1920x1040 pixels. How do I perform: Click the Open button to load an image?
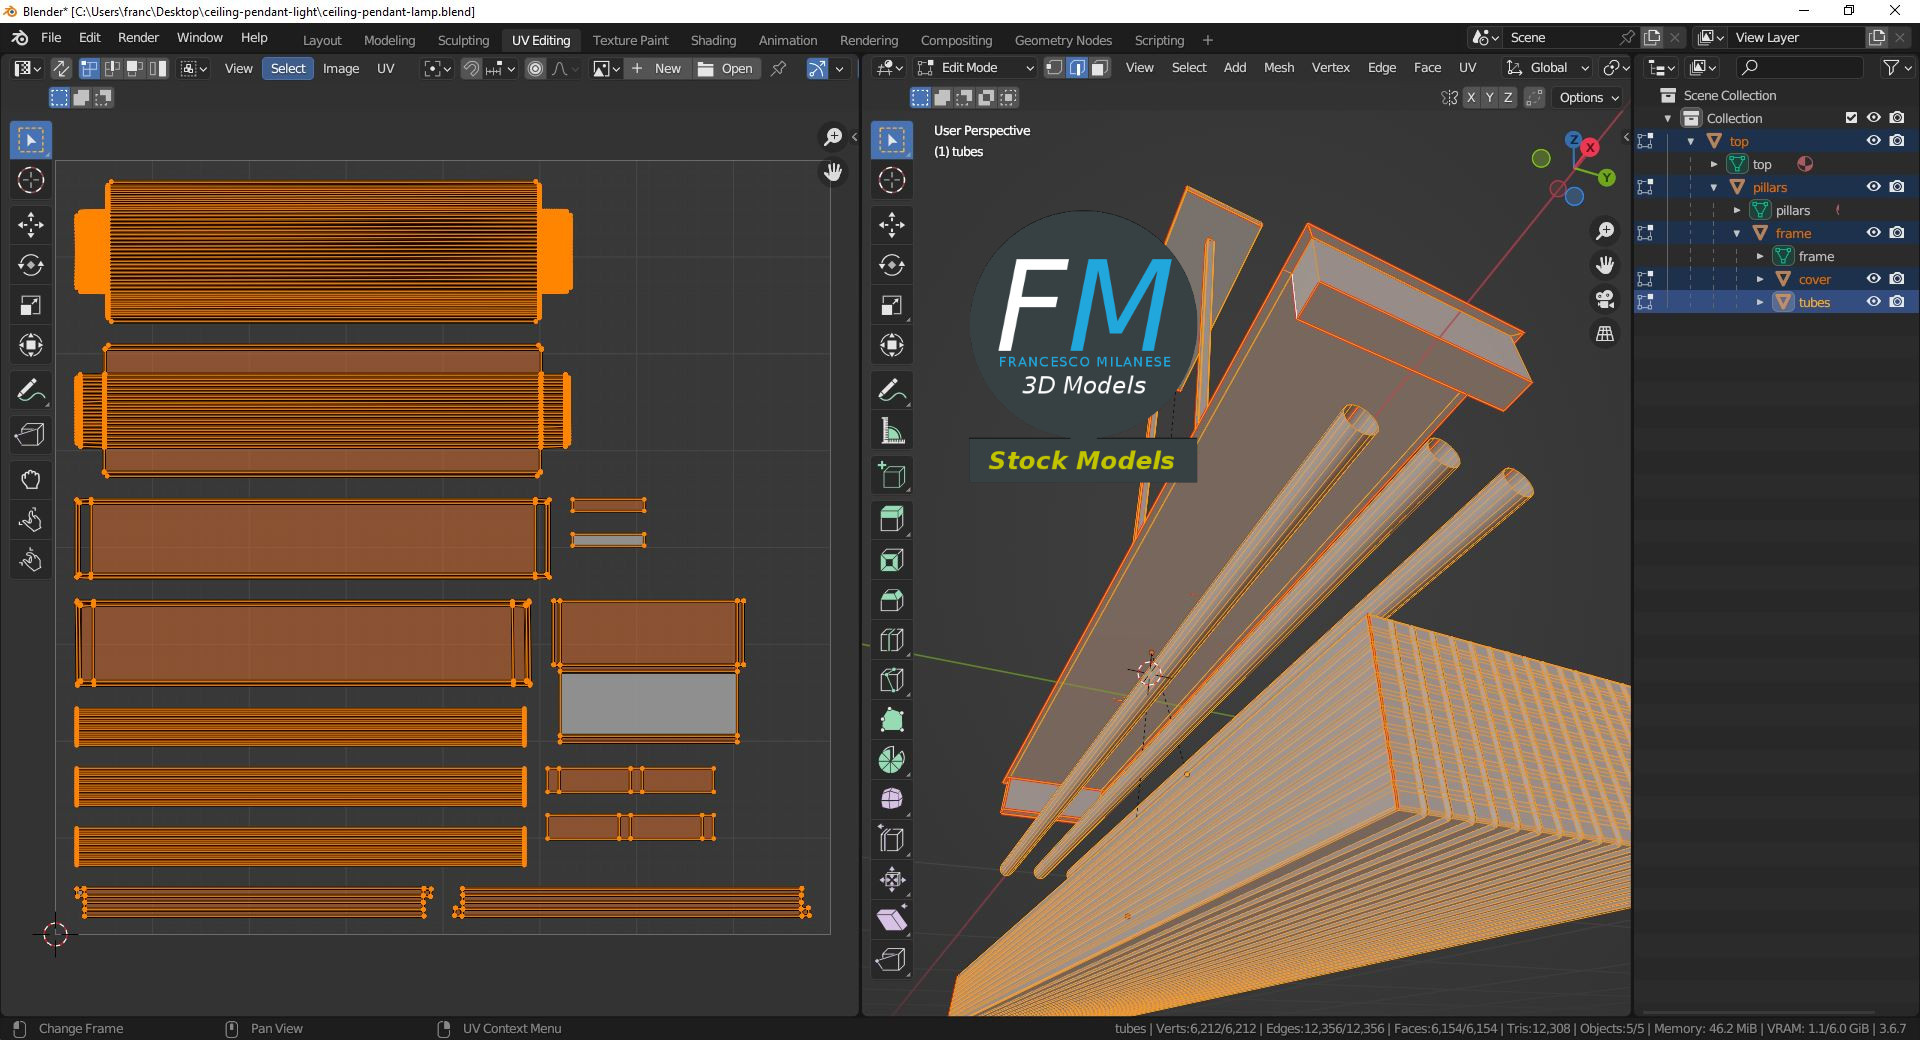pyautogui.click(x=727, y=68)
